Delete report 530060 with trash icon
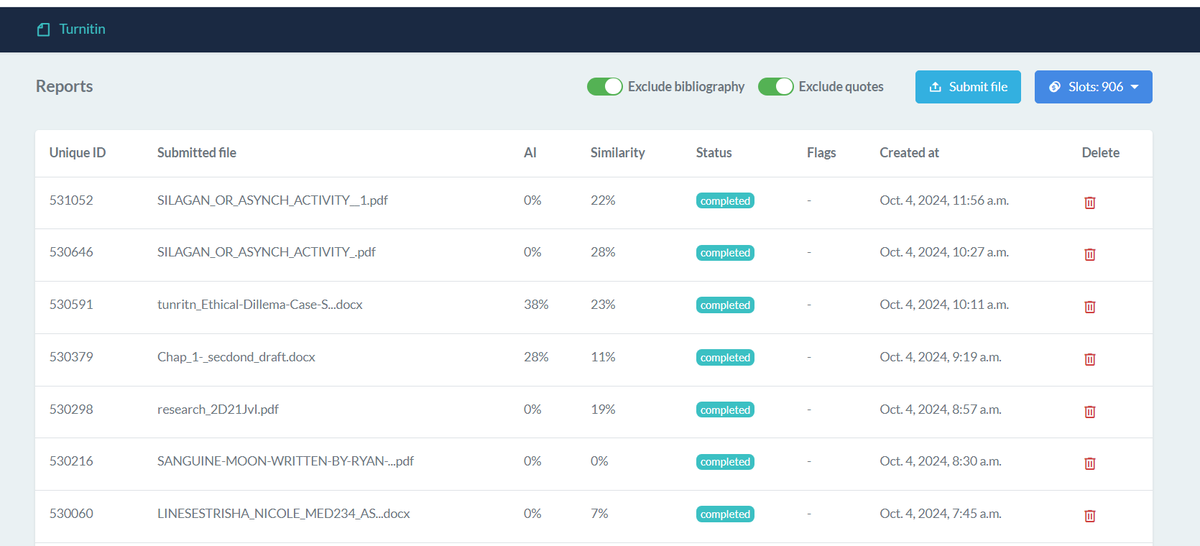Image resolution: width=1200 pixels, height=546 pixels. click(x=1090, y=515)
